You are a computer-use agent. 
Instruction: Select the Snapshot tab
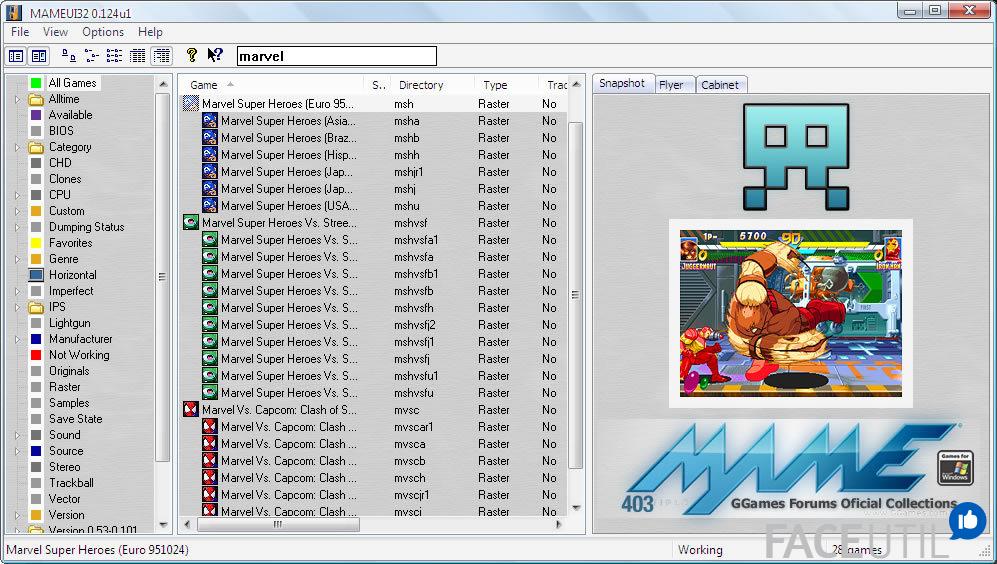click(x=622, y=83)
